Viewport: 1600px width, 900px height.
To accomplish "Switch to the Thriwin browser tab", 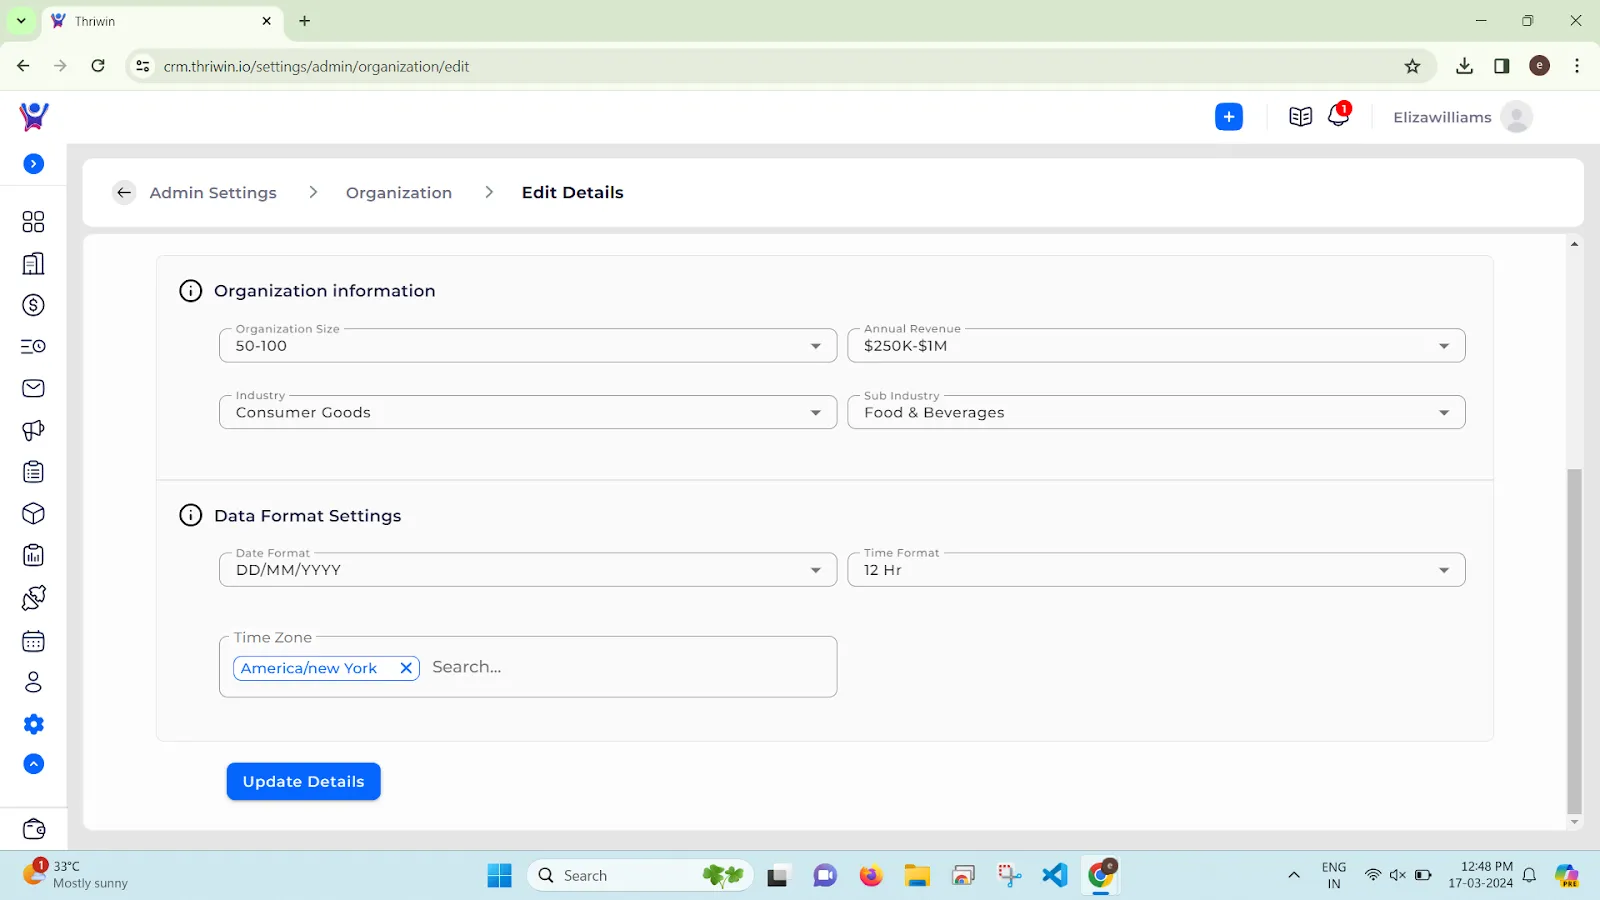I will click(160, 21).
